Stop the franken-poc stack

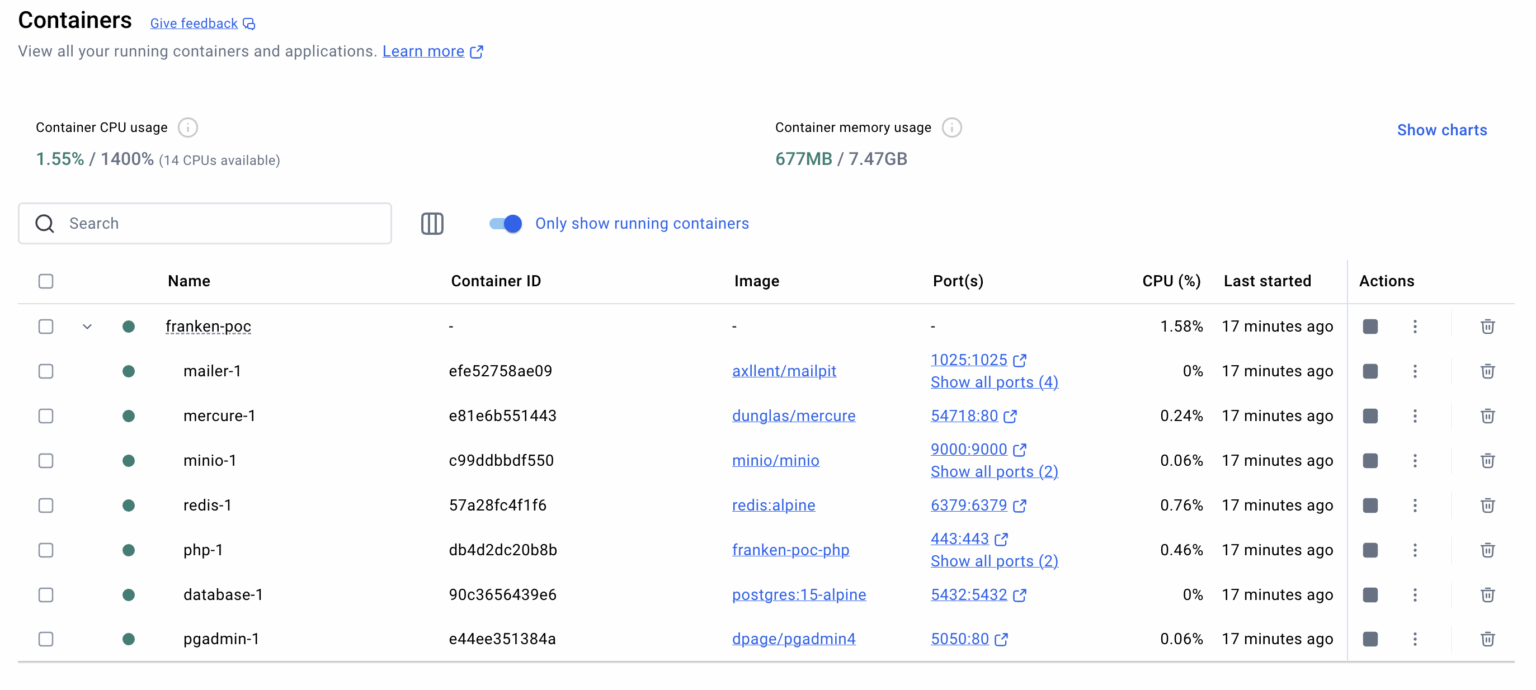[1370, 326]
